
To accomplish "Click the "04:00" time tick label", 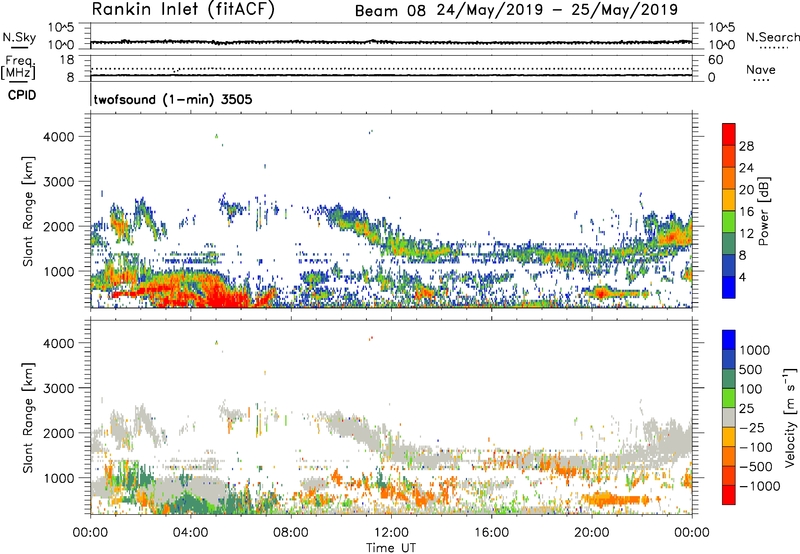I will (190, 533).
